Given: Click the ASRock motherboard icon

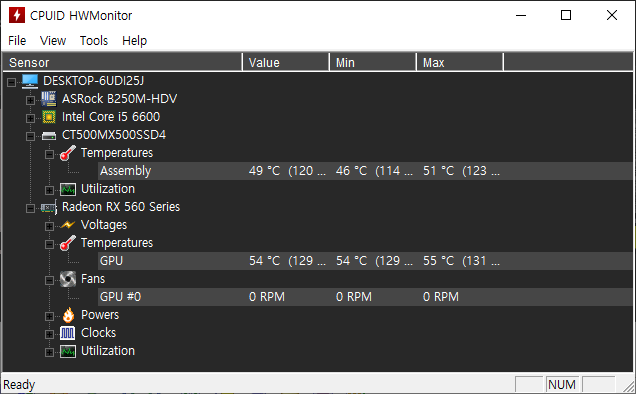Looking at the screenshot, I should pyautogui.click(x=49, y=99).
